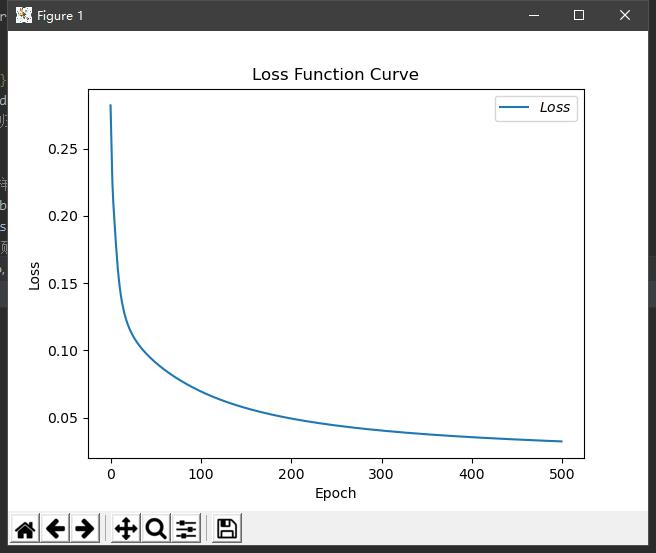Viewport: 656px width, 553px height.
Task: Close the Figure 1 window
Action: tap(625, 15)
